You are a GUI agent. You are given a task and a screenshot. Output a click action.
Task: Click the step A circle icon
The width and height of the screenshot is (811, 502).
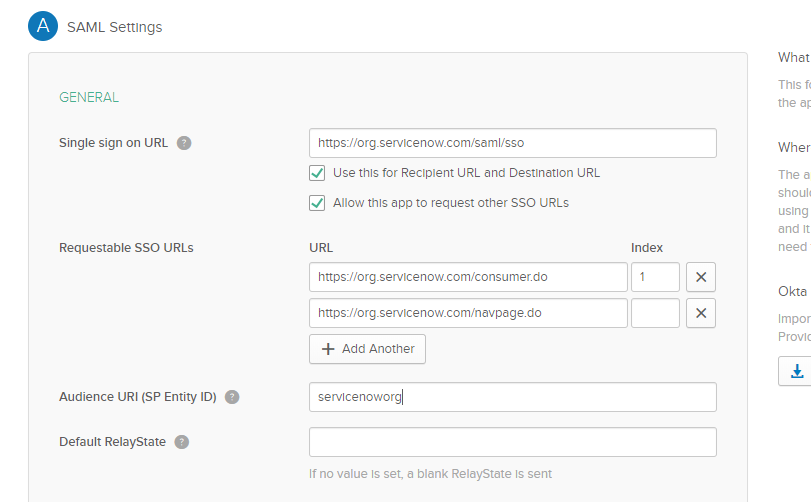click(x=42, y=27)
